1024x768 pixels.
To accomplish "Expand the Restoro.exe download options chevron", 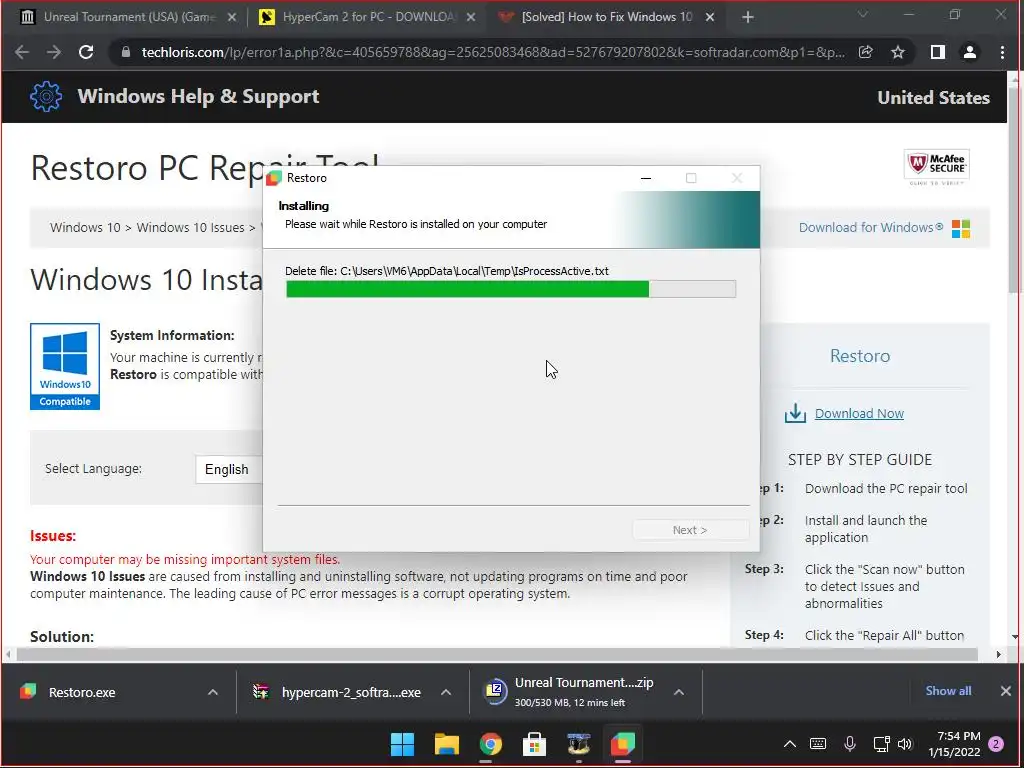I will click(212, 692).
